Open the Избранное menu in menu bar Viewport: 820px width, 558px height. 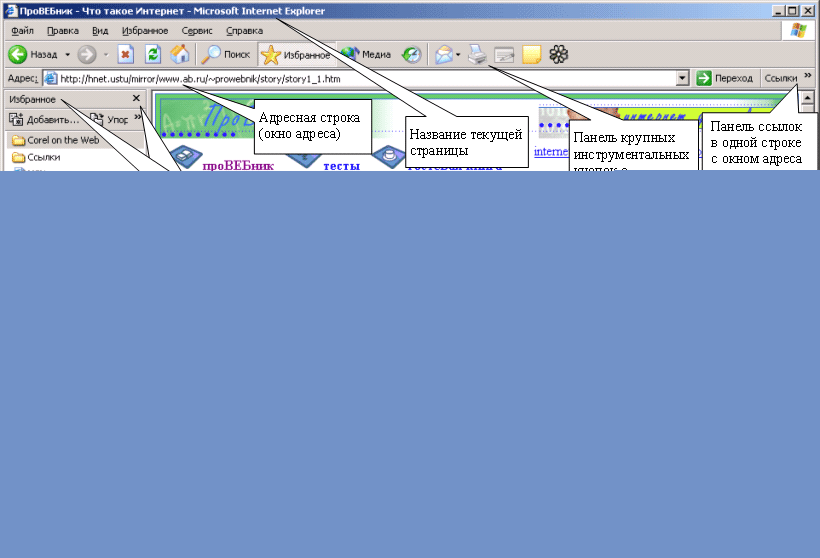point(145,31)
